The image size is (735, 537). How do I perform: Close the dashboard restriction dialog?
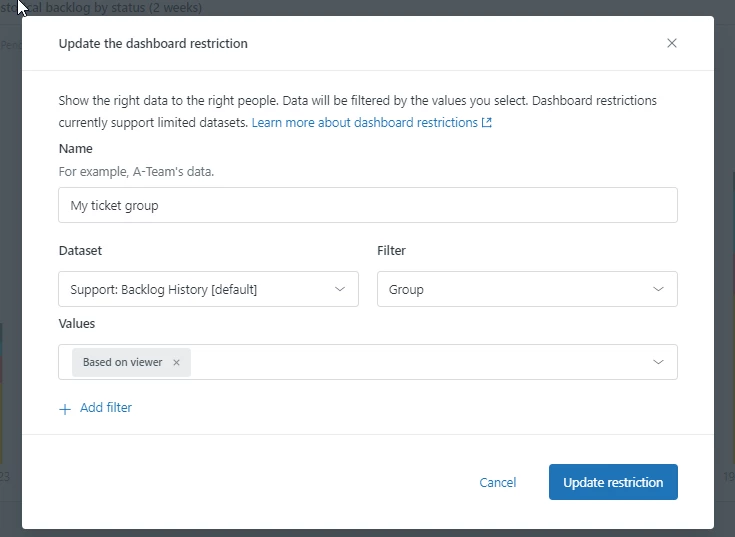(672, 43)
